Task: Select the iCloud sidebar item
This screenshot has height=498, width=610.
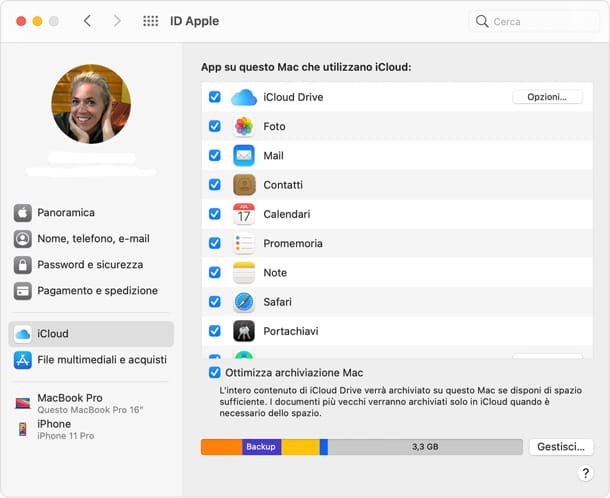Action: [x=91, y=334]
